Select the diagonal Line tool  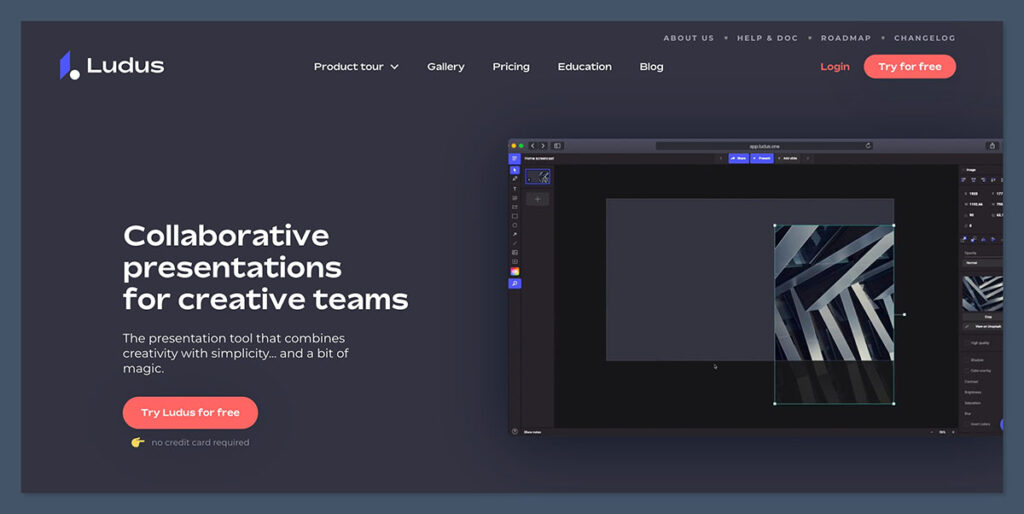[515, 244]
